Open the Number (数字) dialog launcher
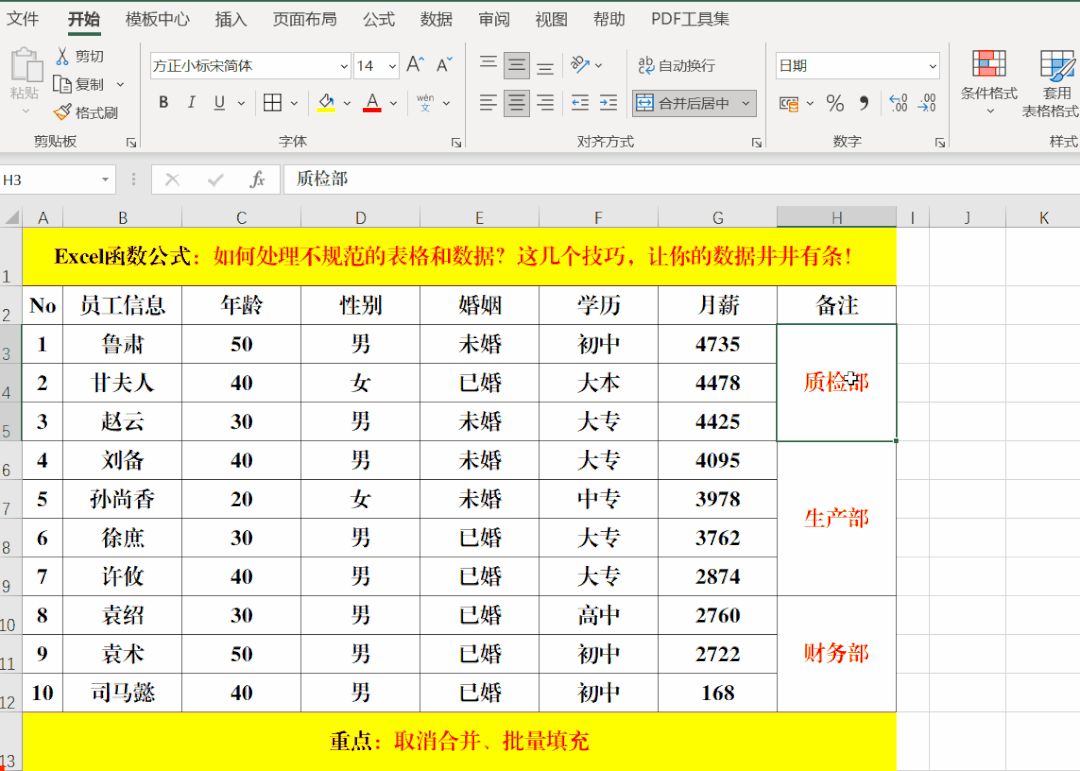Viewport: 1080px width, 771px height. pyautogui.click(x=939, y=143)
